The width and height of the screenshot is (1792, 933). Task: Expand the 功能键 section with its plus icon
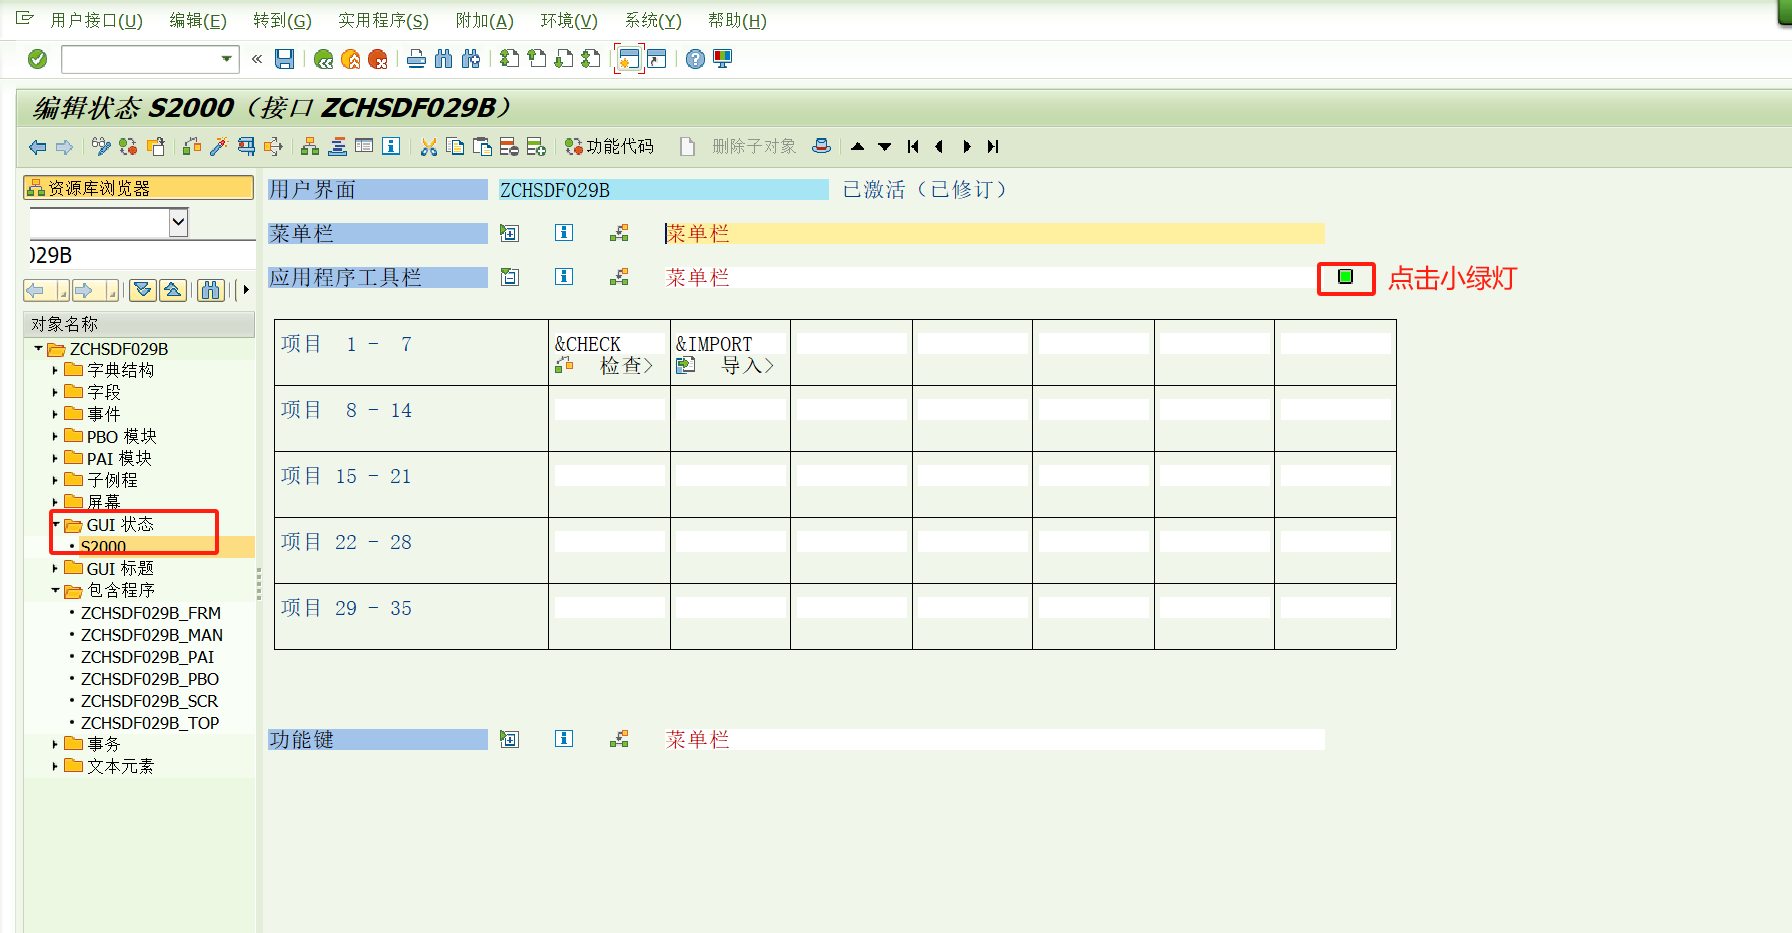(509, 739)
